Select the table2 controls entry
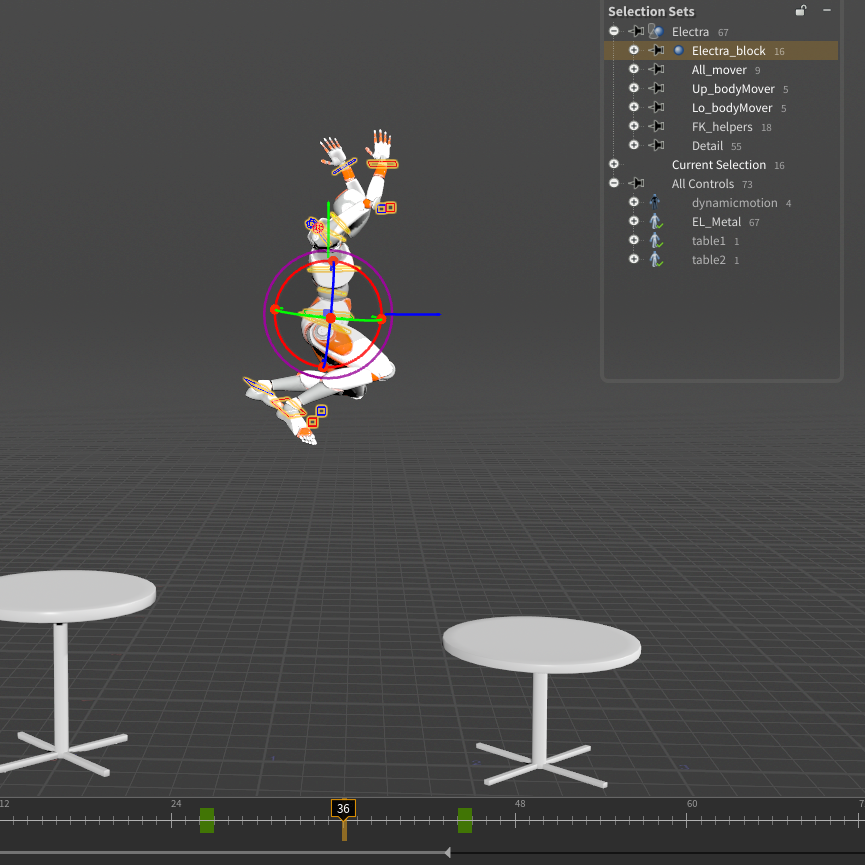 [708, 260]
